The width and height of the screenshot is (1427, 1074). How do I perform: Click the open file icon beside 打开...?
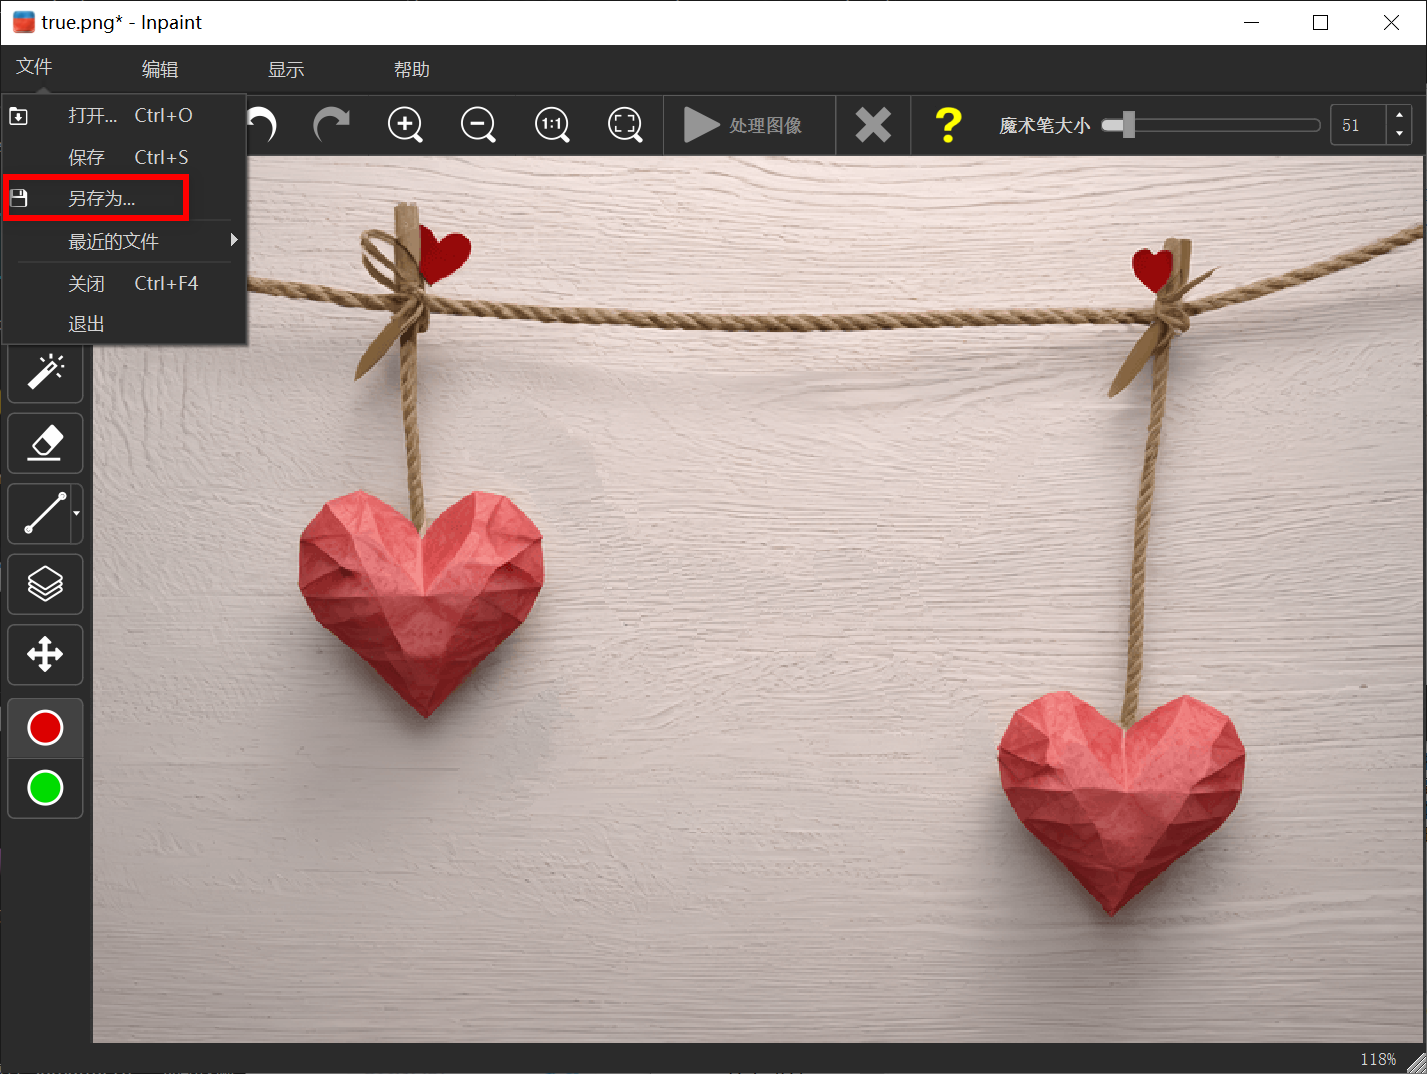coord(19,116)
